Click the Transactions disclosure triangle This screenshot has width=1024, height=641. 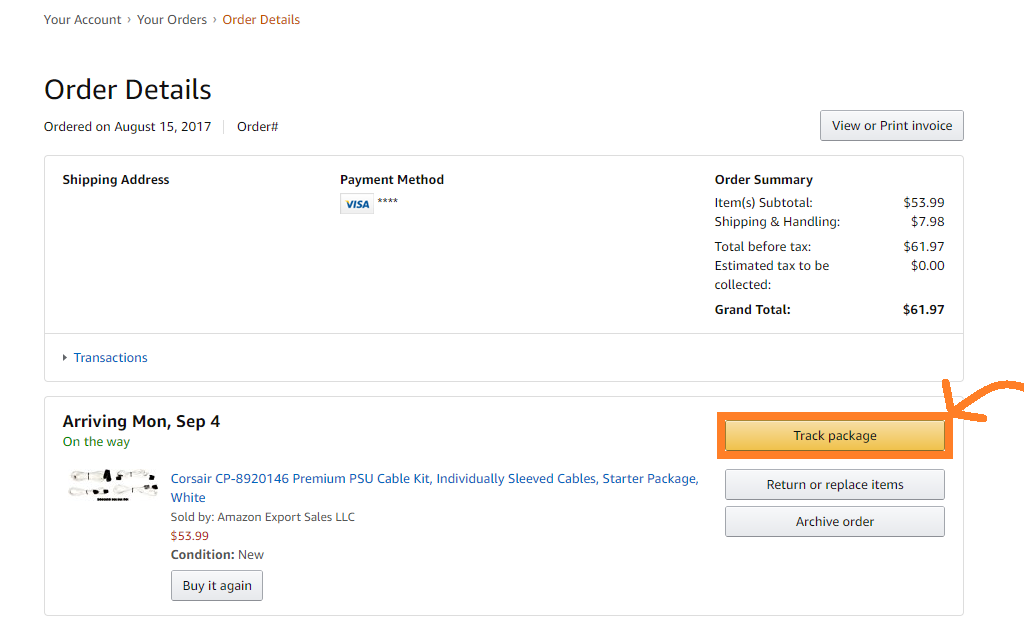tap(65, 358)
